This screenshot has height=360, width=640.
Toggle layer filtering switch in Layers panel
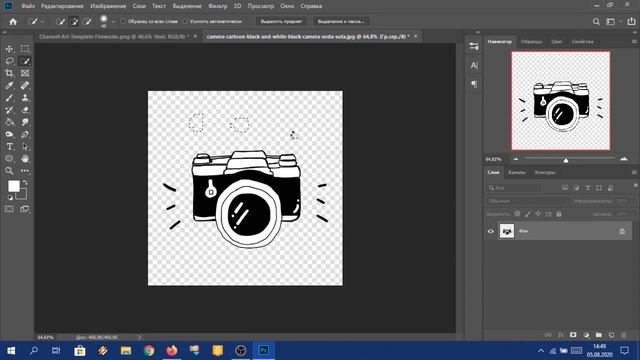(x=635, y=186)
